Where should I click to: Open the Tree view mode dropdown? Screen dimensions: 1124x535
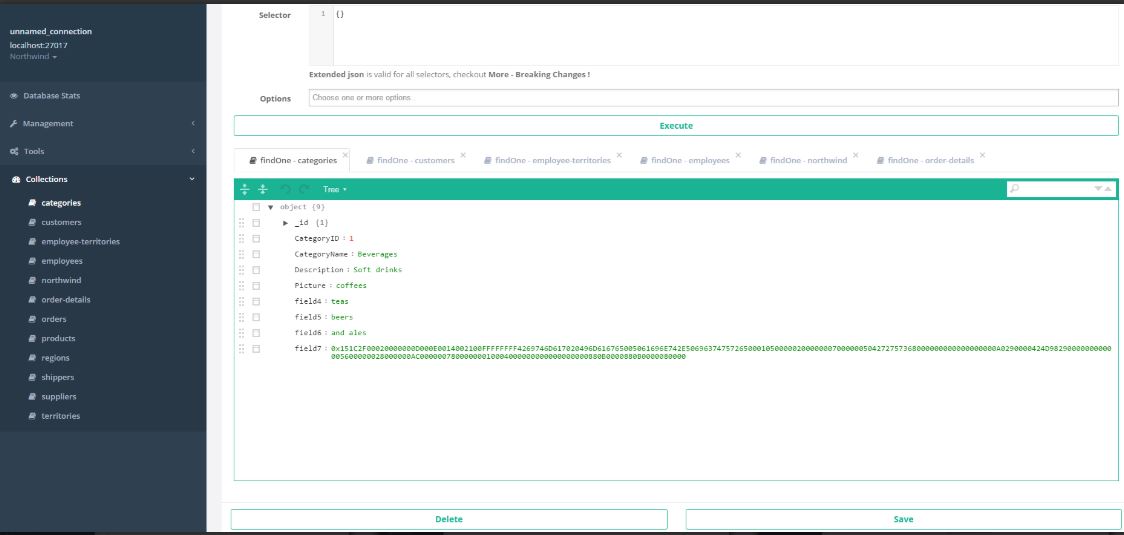[334, 189]
